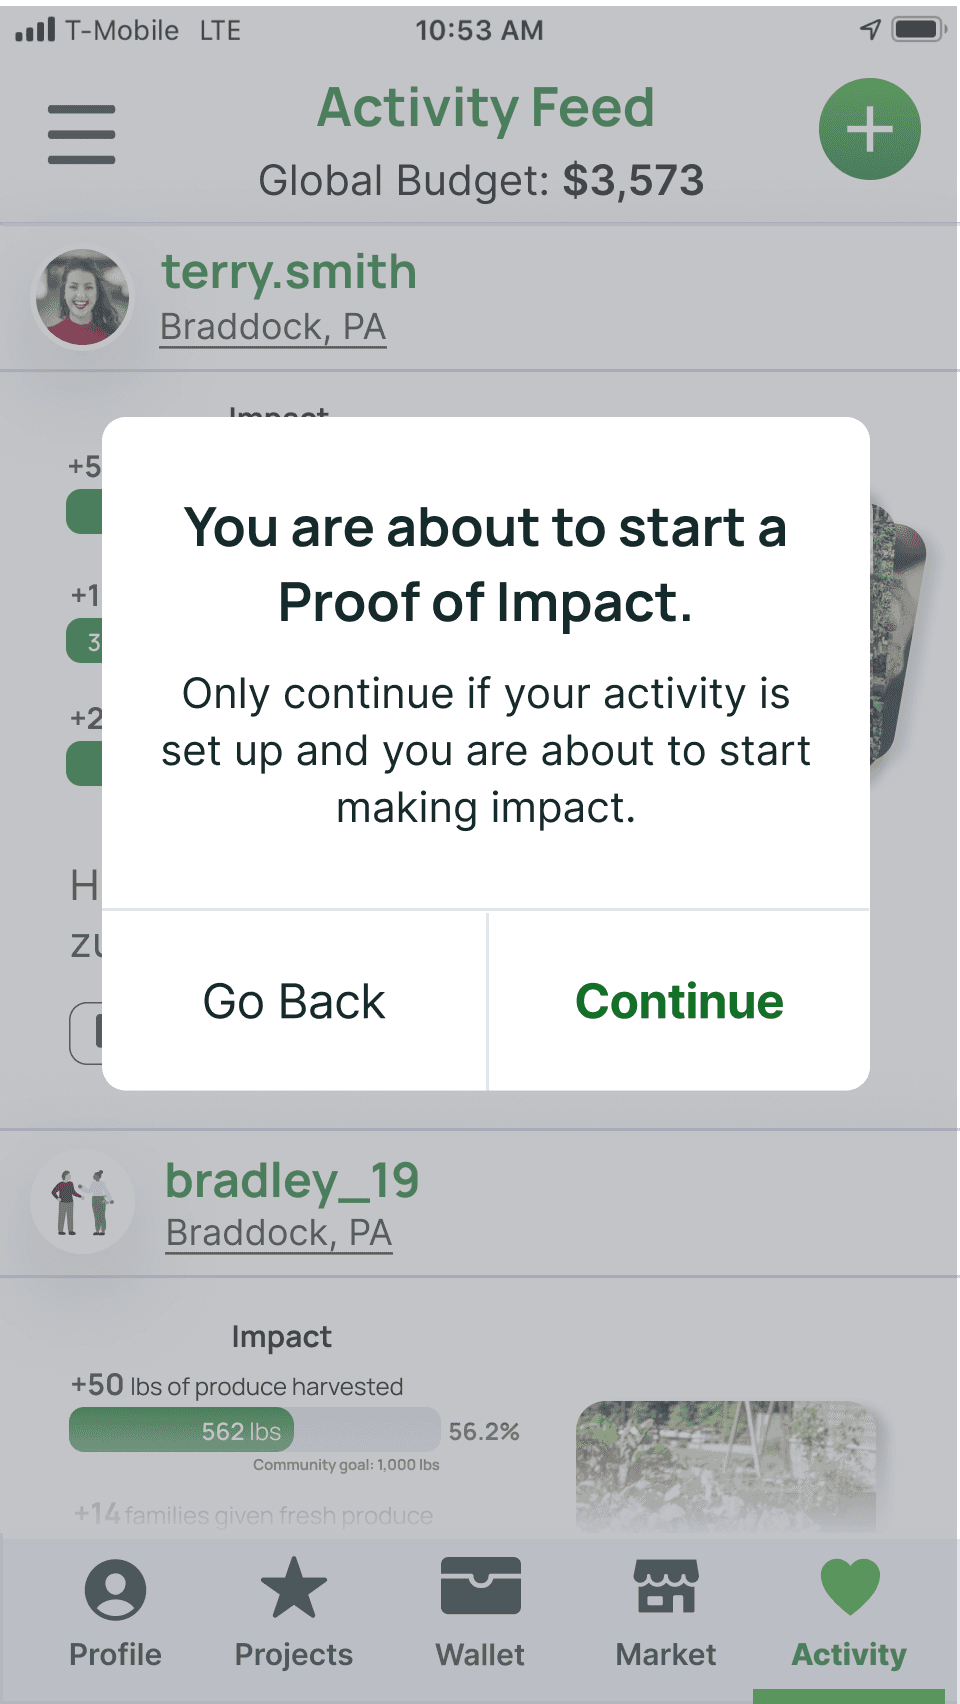Open the Market storefront icon

point(666,1586)
